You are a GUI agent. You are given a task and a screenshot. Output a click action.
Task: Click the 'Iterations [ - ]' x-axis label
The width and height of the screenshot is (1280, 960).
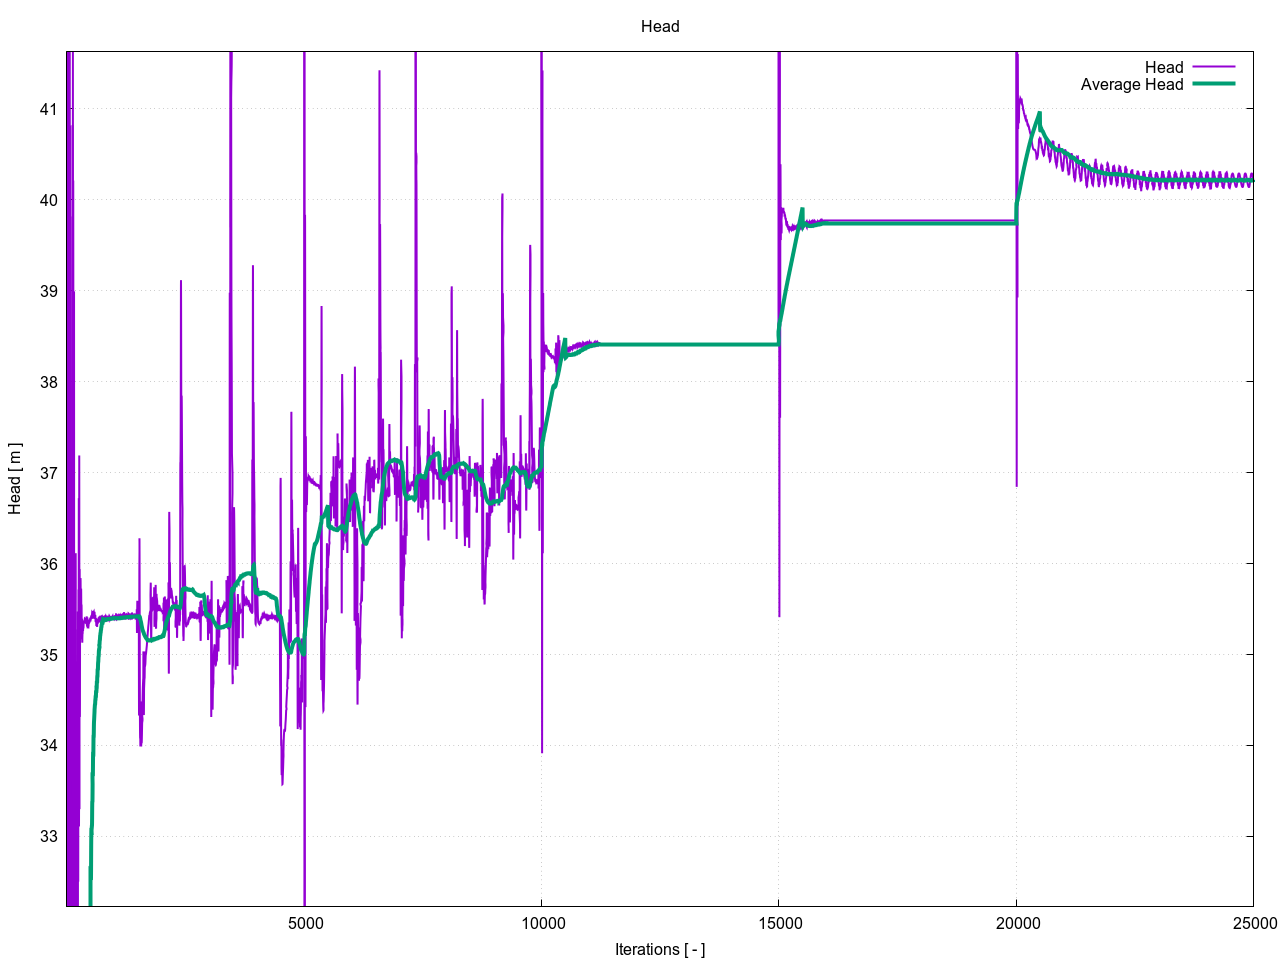pyautogui.click(x=660, y=949)
